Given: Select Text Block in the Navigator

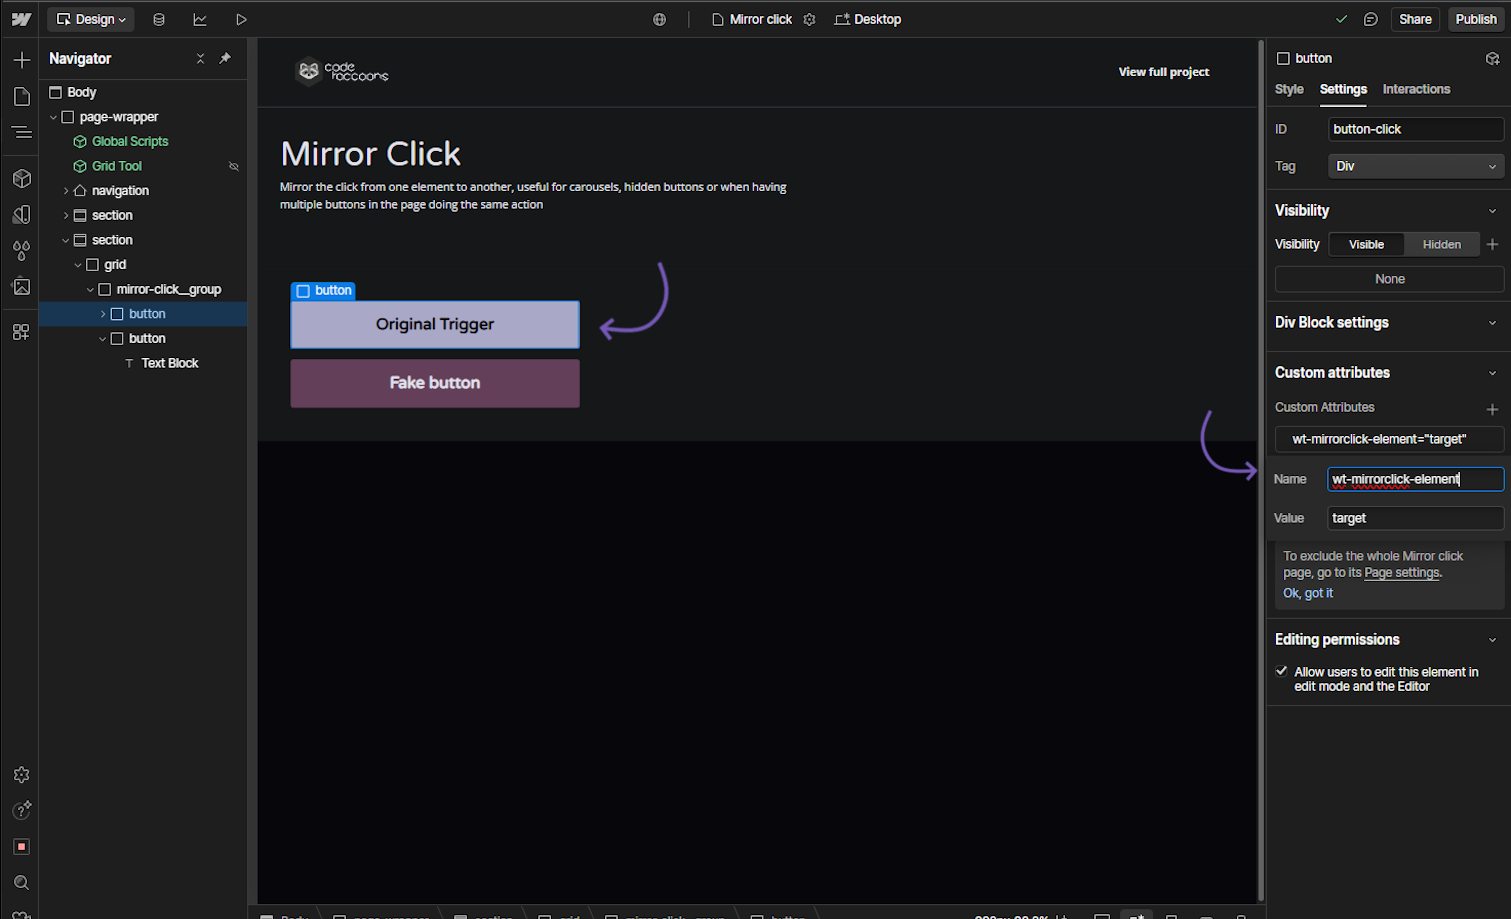Looking at the screenshot, I should pyautogui.click(x=170, y=363).
